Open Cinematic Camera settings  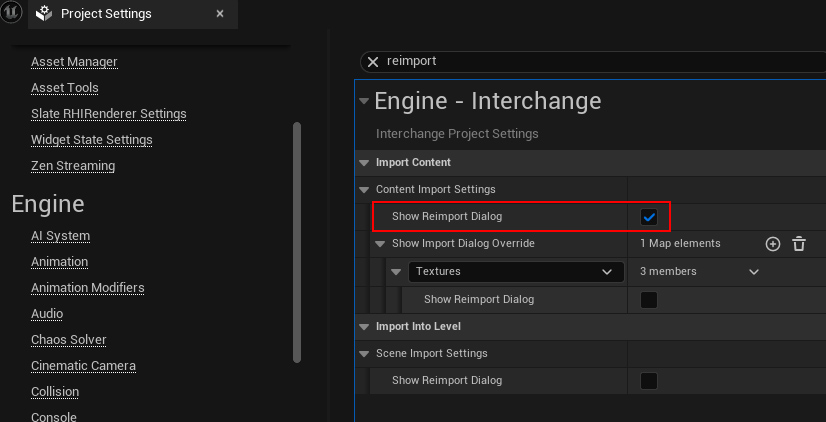click(x=83, y=366)
